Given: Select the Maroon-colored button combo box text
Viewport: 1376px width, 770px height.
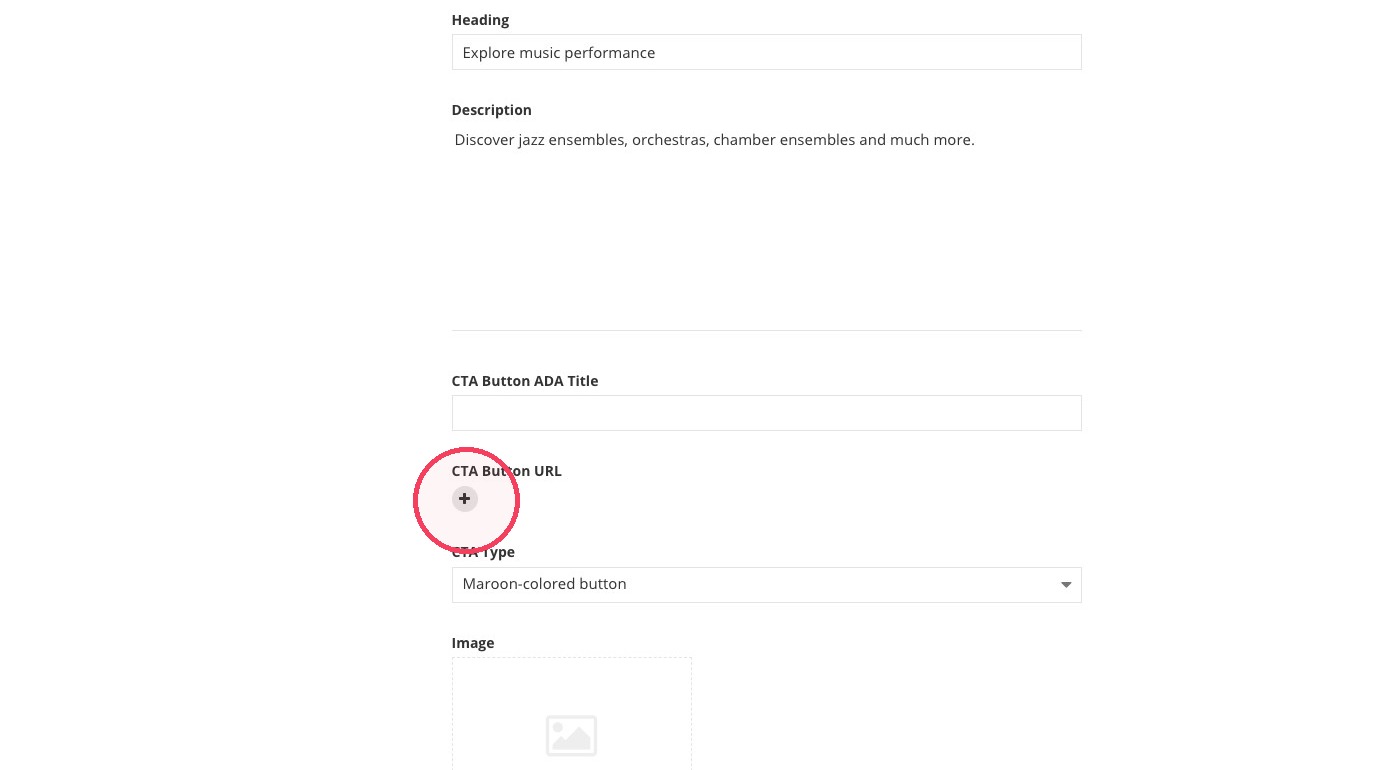Looking at the screenshot, I should tap(544, 584).
